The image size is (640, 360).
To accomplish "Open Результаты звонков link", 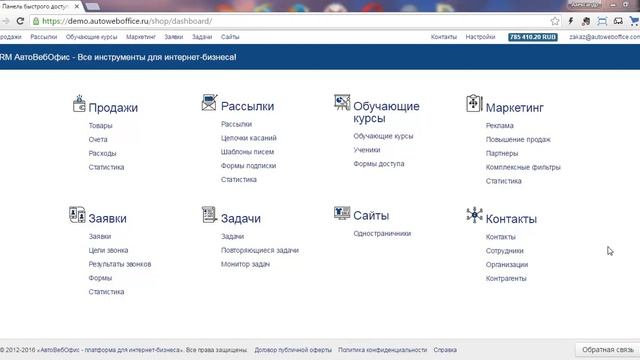I will click(x=120, y=264).
